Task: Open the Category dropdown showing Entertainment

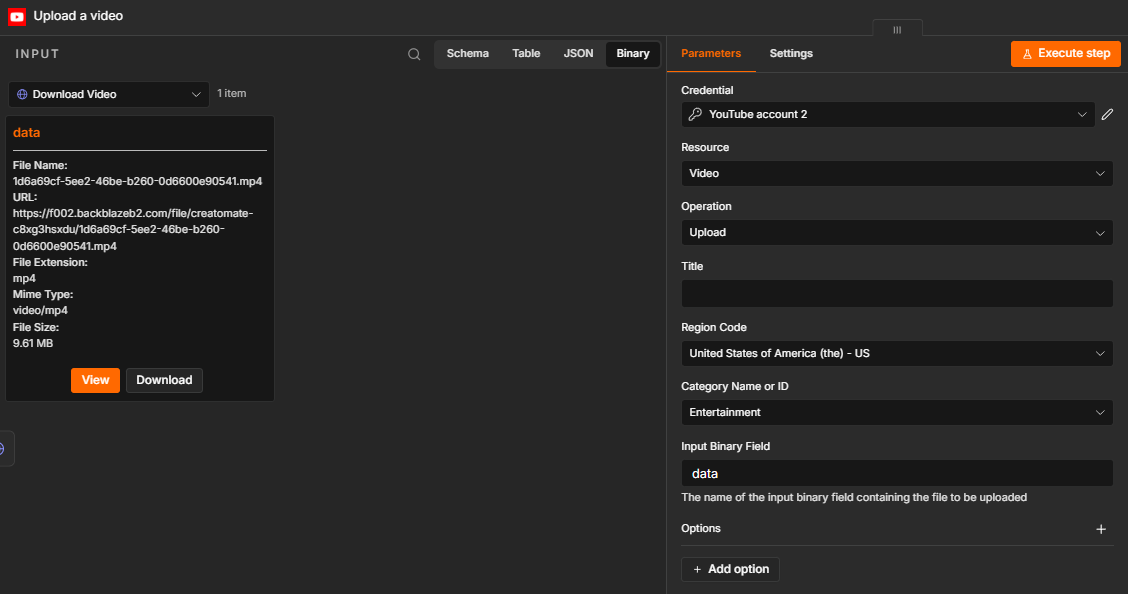Action: click(897, 412)
